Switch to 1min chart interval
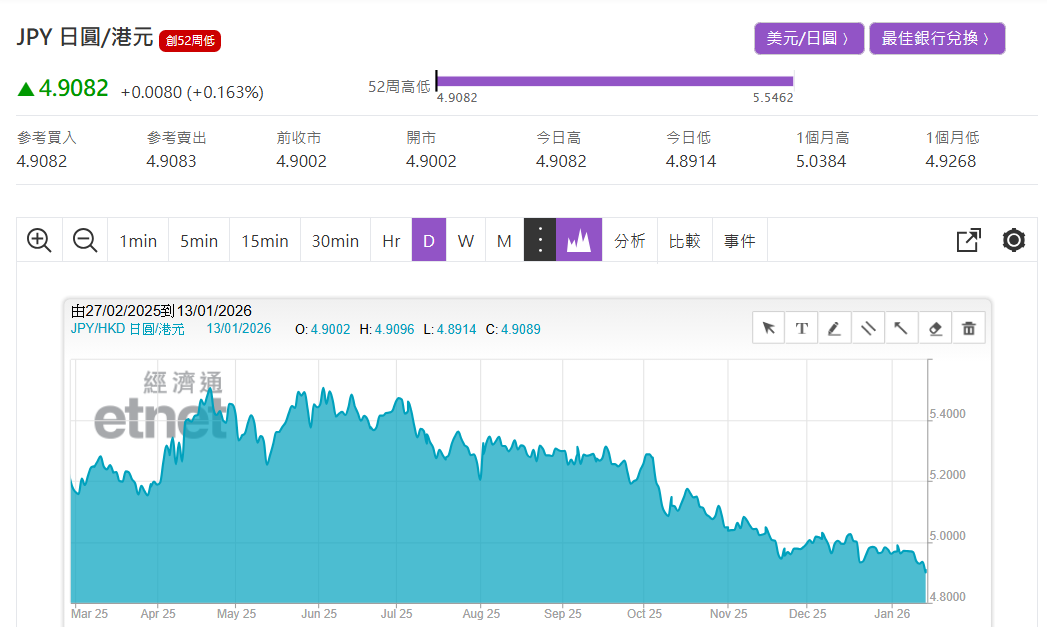The width and height of the screenshot is (1047, 627). [138, 240]
